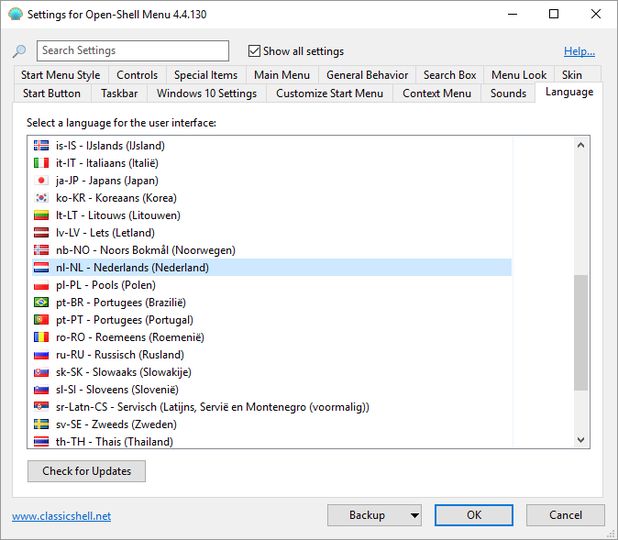Click the Iceland flag icon
This screenshot has width=618, height=540.
coord(41,145)
